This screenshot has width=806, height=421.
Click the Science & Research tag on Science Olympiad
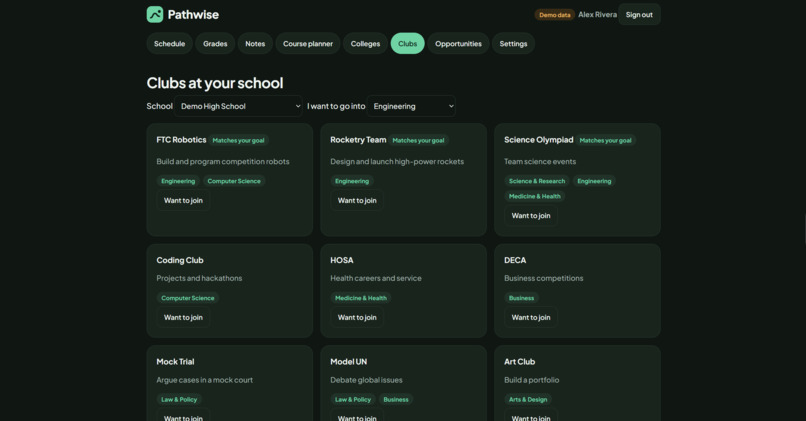pyautogui.click(x=537, y=181)
